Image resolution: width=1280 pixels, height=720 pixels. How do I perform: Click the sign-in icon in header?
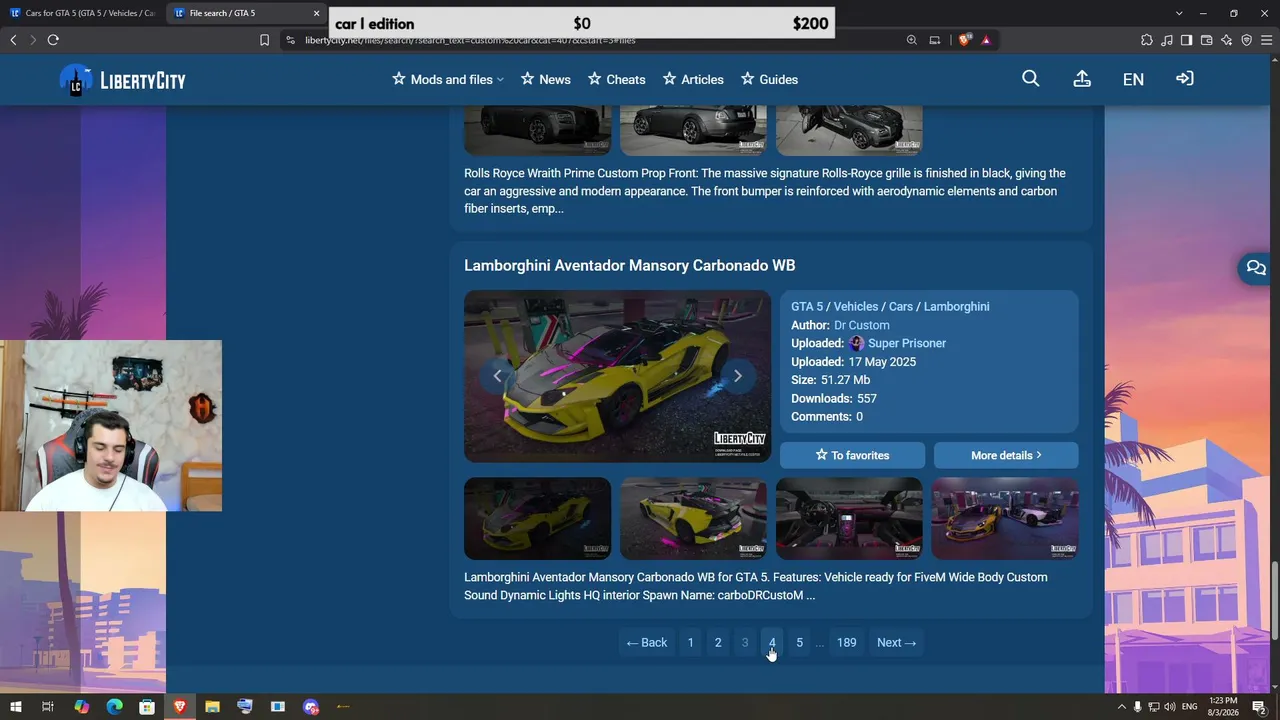1185,79
